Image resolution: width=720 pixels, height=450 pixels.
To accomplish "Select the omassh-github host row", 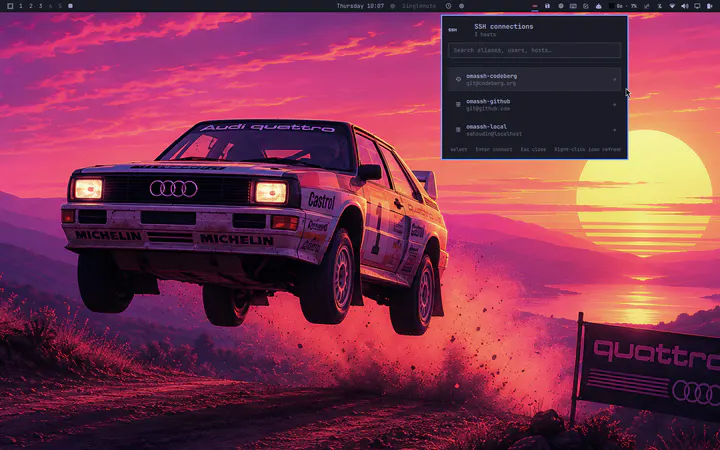I will click(x=534, y=105).
